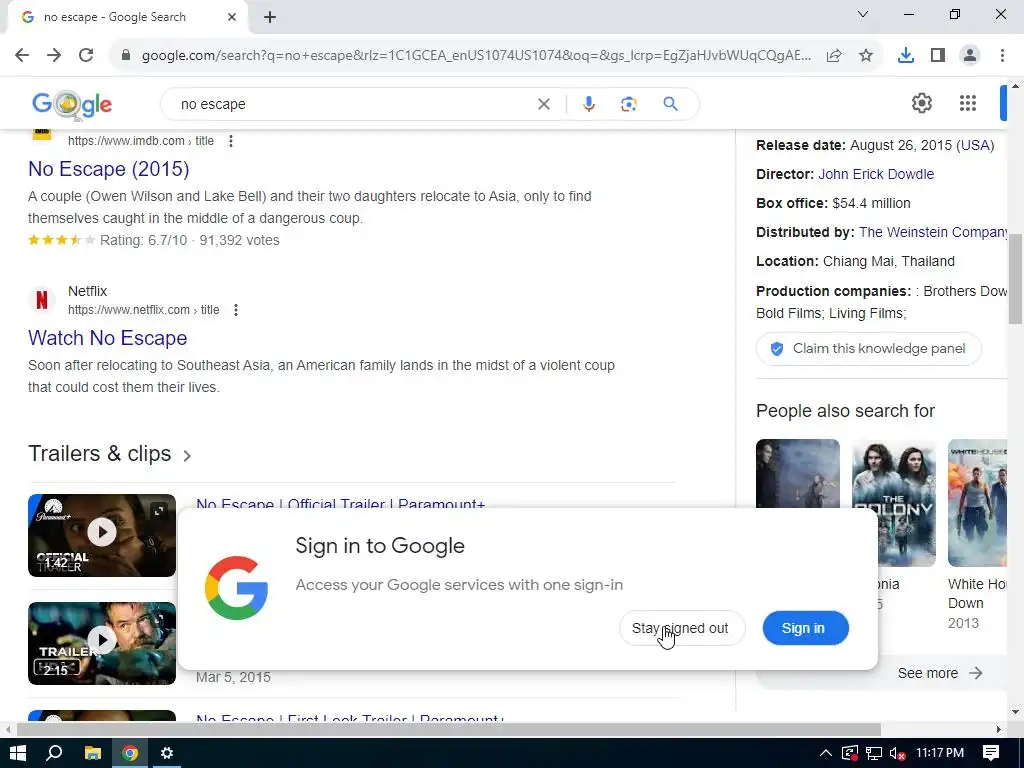
Task: Share this page from the address bar
Action: click(834, 56)
